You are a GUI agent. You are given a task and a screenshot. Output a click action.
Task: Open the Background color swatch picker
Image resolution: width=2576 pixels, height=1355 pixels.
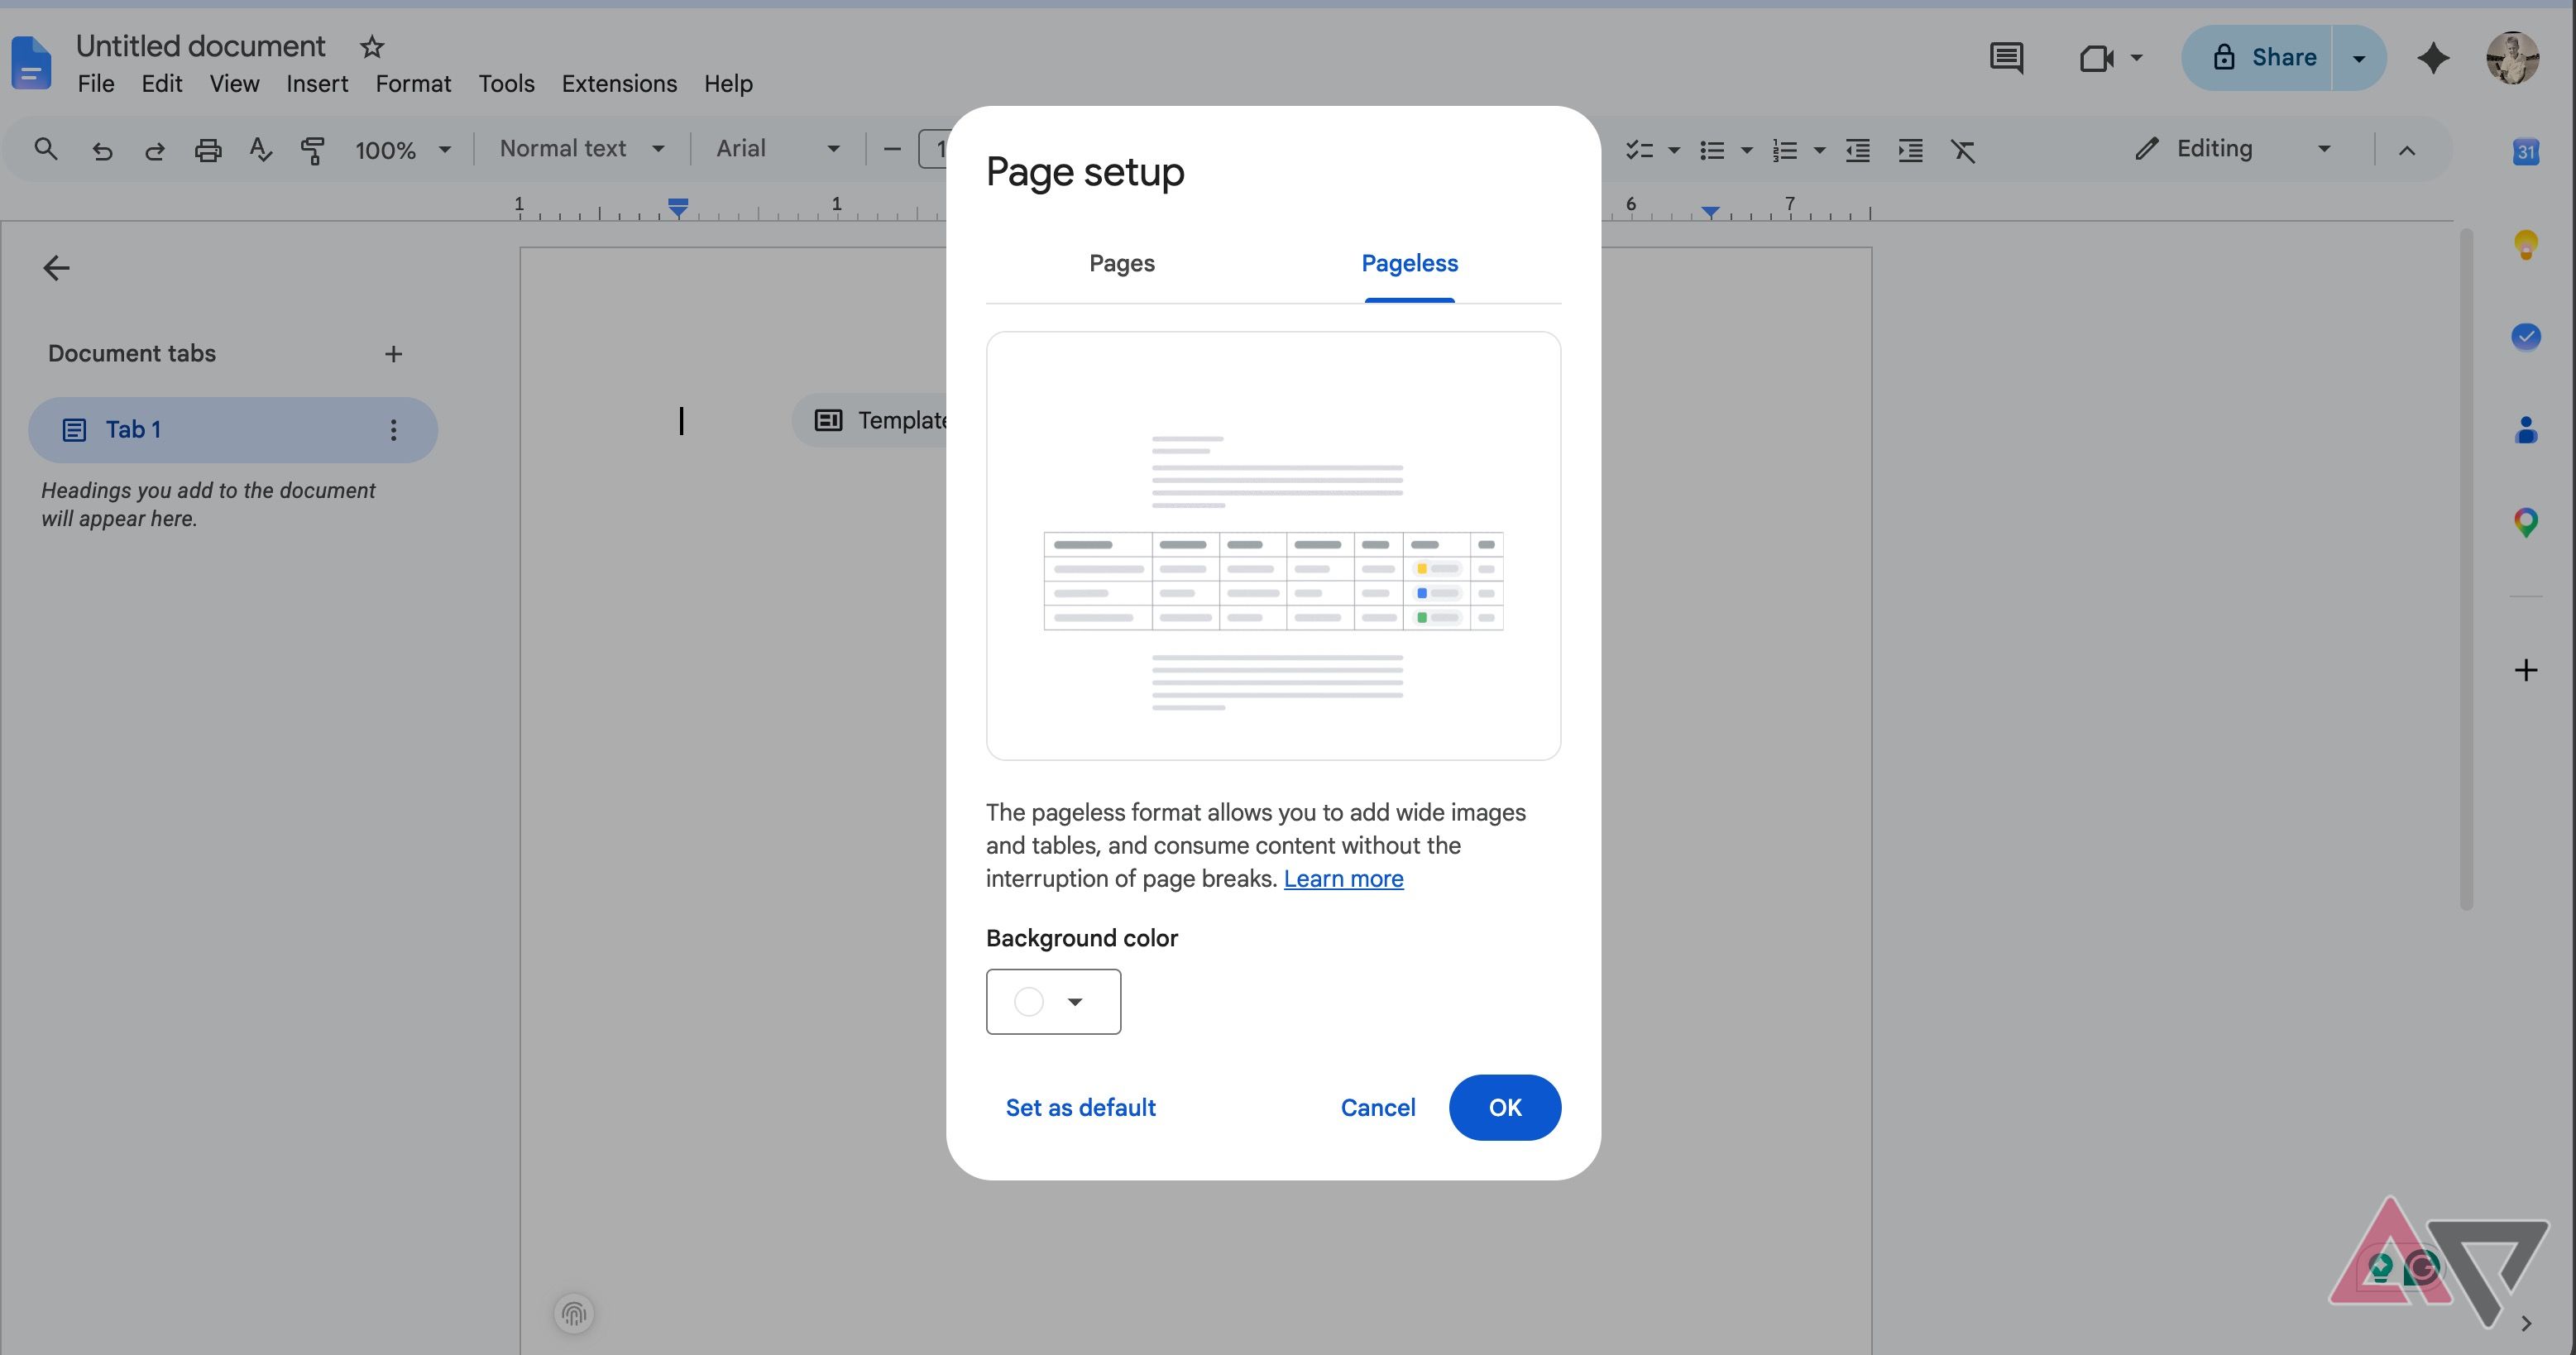[1053, 1001]
